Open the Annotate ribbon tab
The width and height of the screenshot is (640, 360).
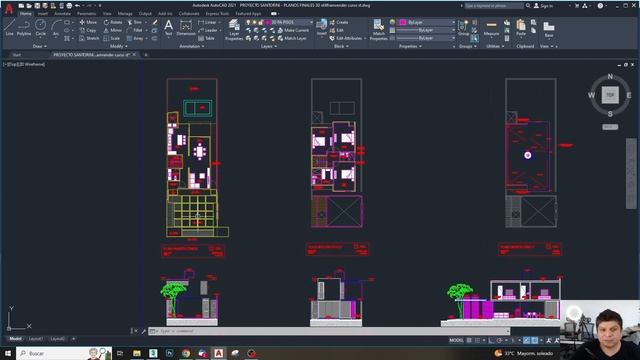click(x=62, y=13)
